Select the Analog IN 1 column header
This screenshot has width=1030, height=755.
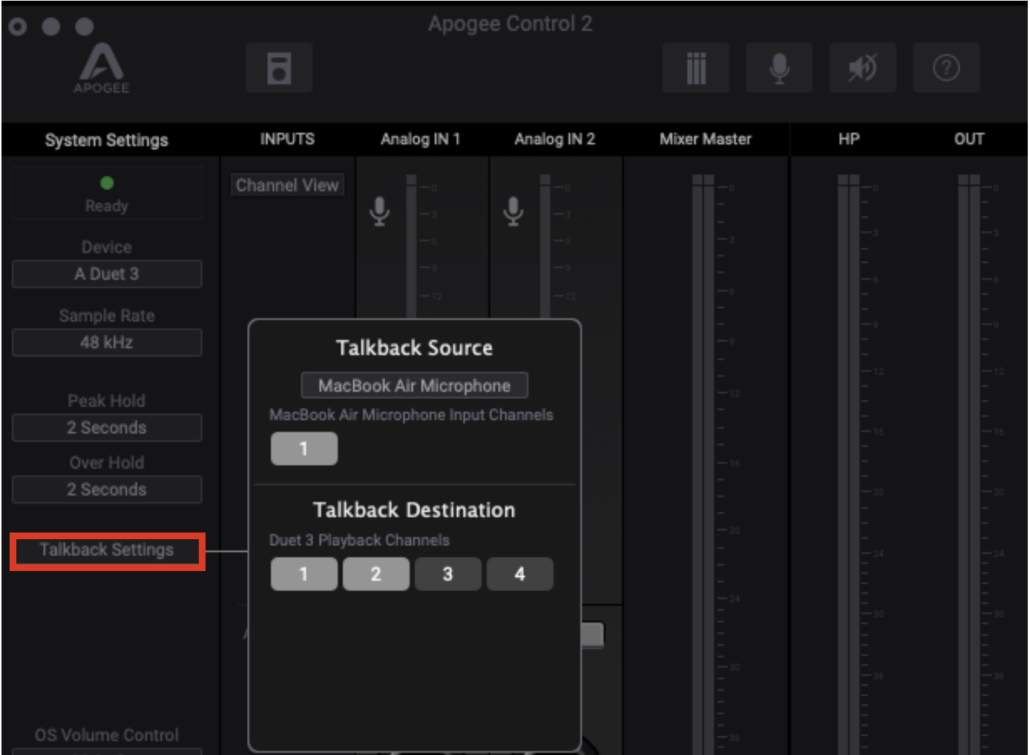pos(420,140)
